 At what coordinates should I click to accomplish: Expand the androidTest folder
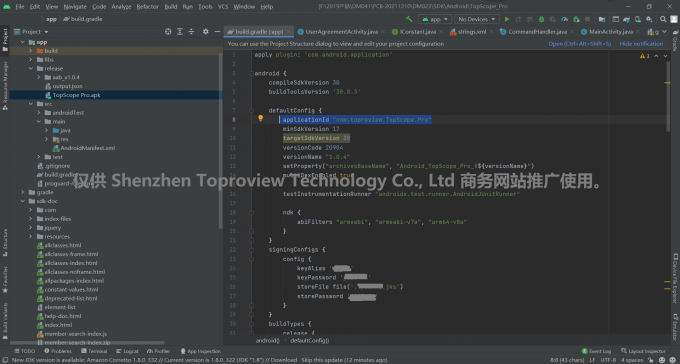39,112
